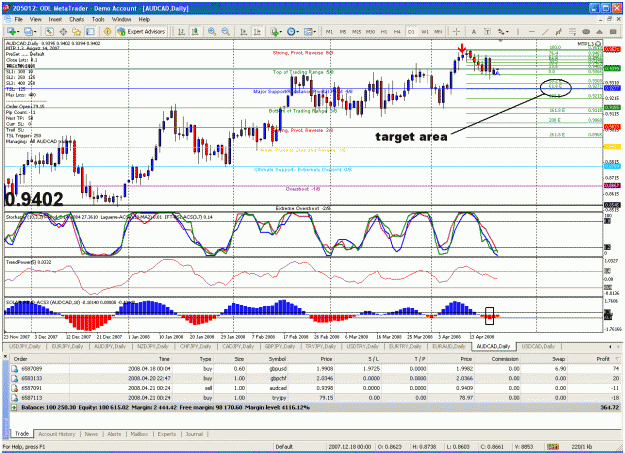Switch chart to MN timeframe
Viewport: 625px width, 453px height.
[438, 32]
